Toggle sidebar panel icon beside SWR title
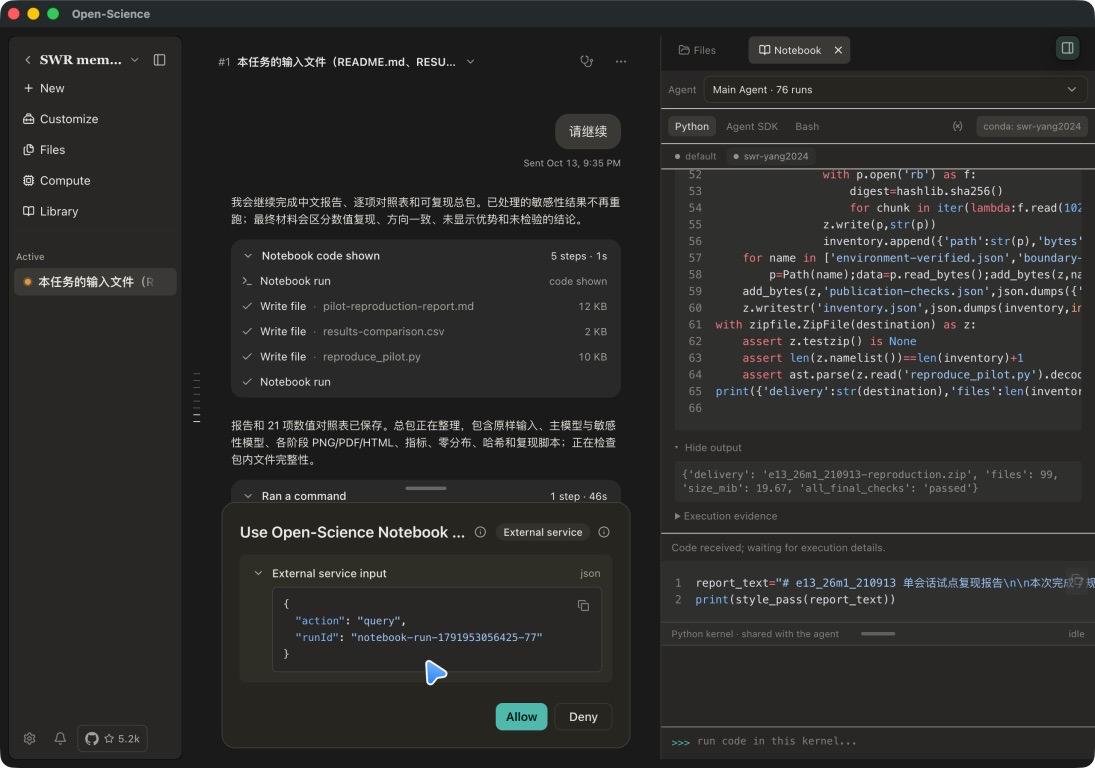Viewport: 1095px width, 768px height. click(x=159, y=60)
